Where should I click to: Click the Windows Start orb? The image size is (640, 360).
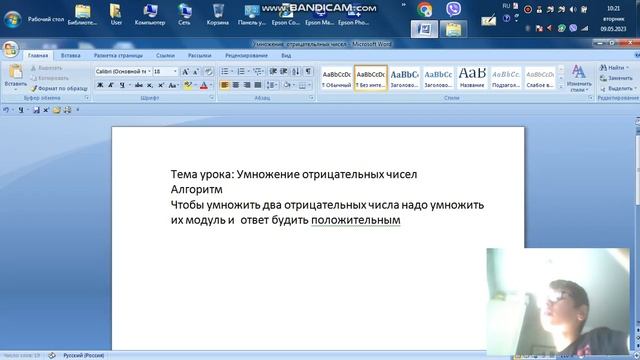pos(12,19)
